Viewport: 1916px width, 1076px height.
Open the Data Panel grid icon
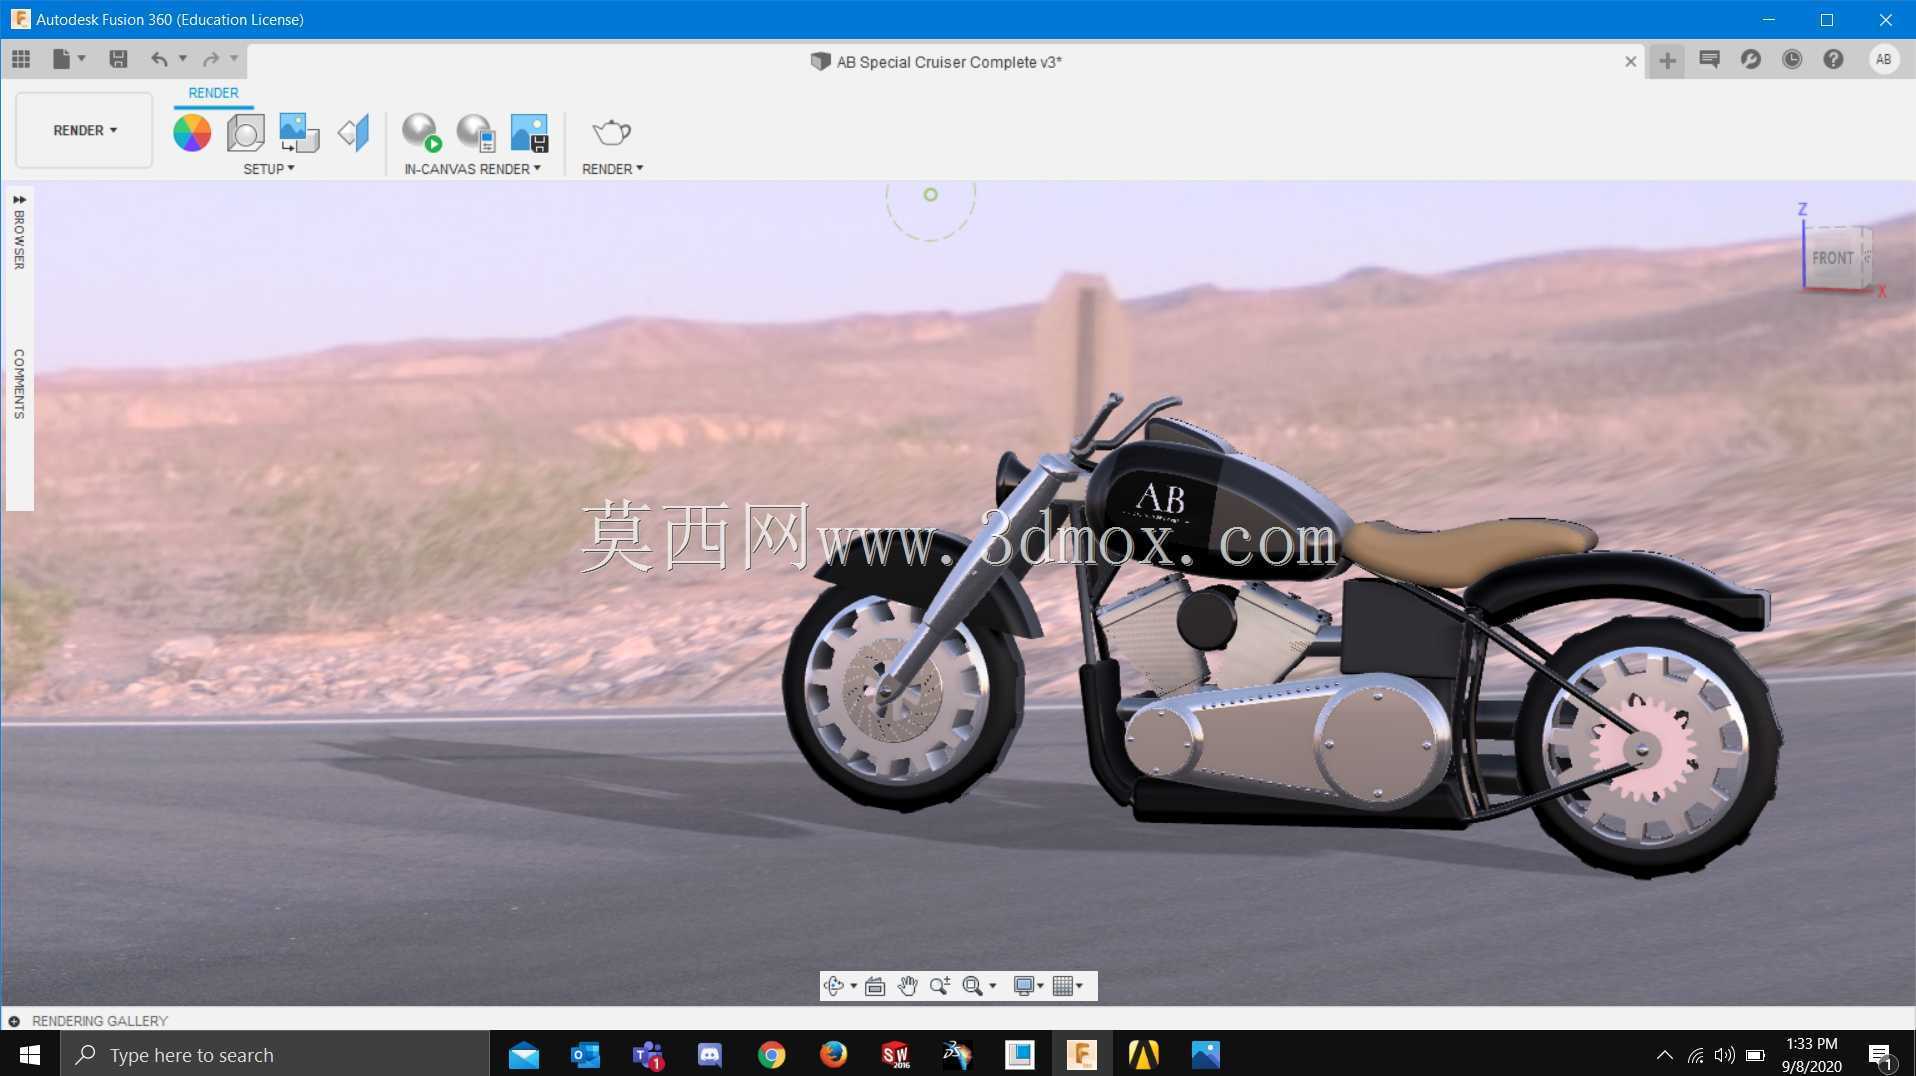tap(21, 59)
